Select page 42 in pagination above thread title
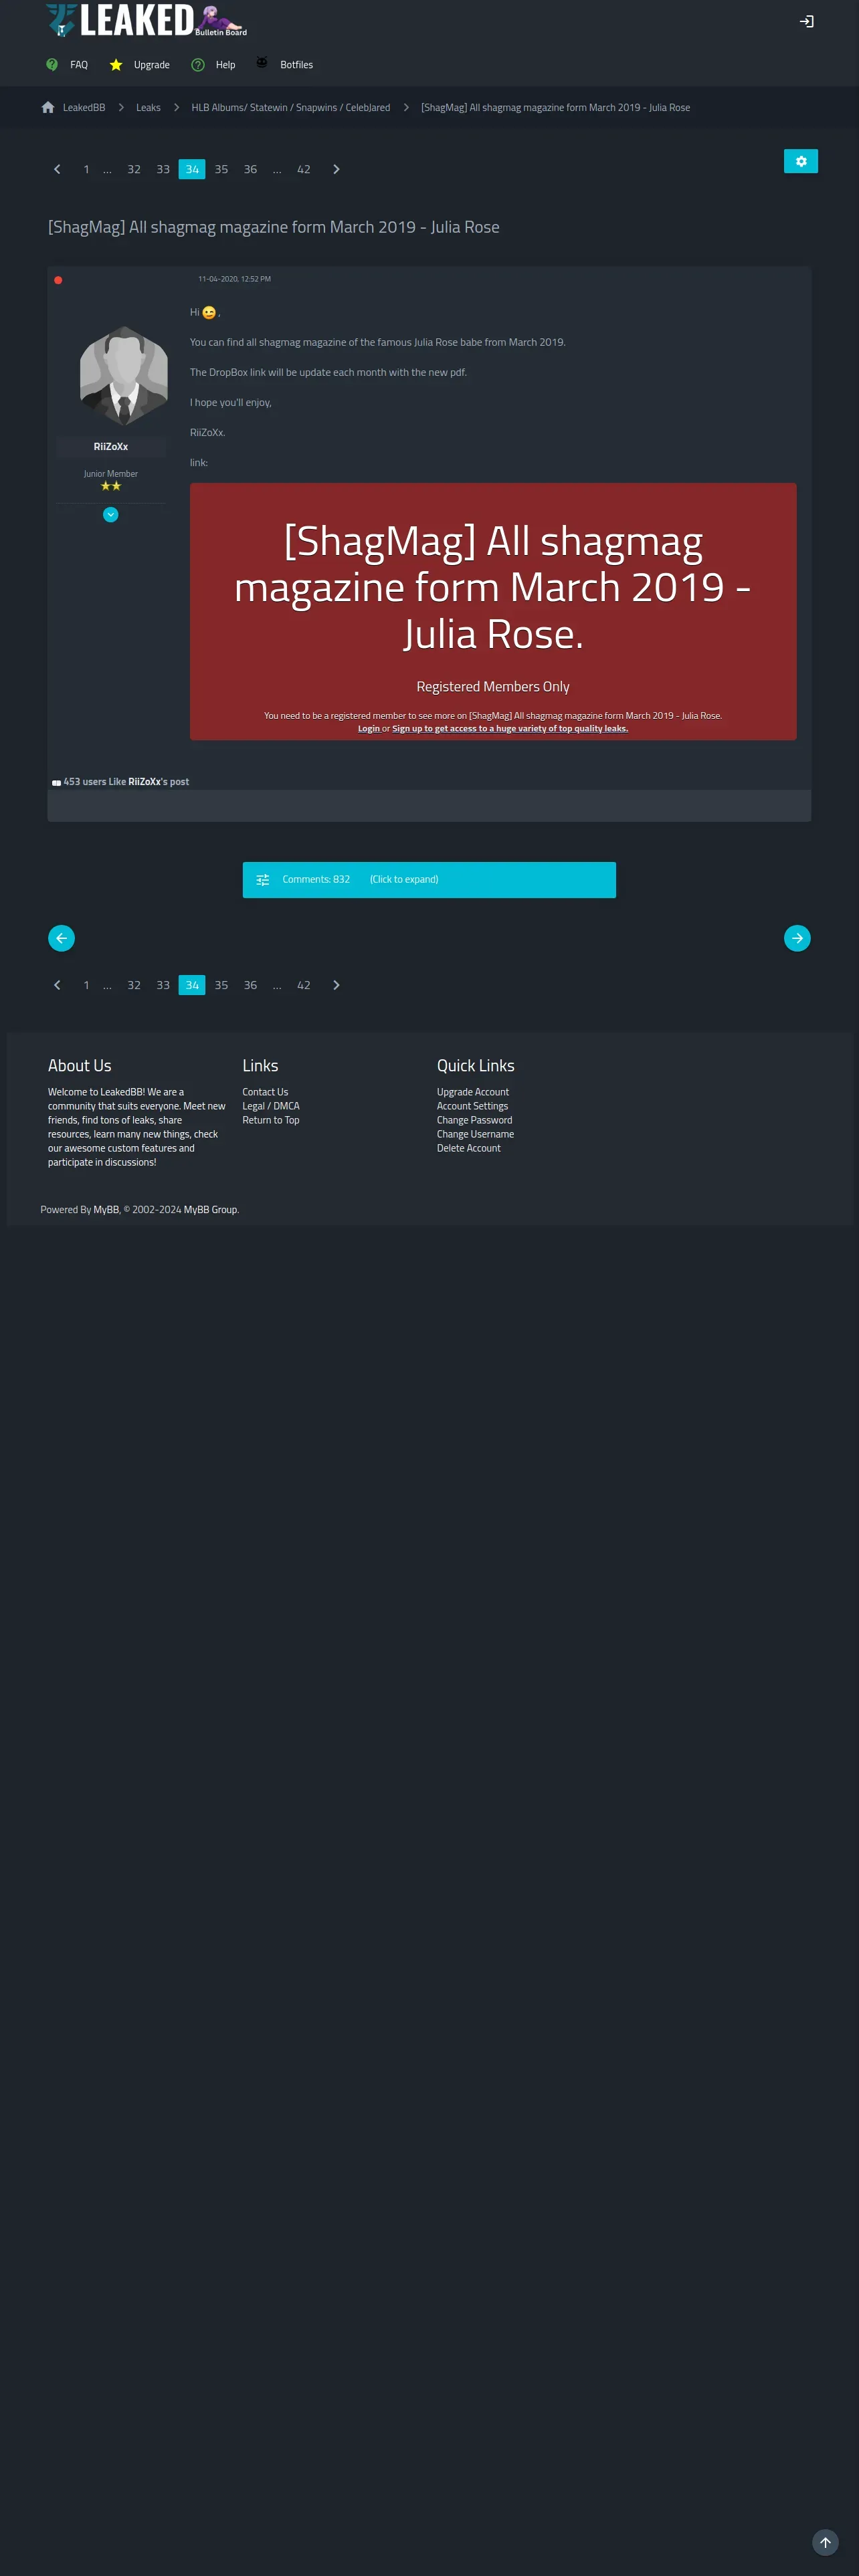The width and height of the screenshot is (859, 2576). (x=304, y=169)
